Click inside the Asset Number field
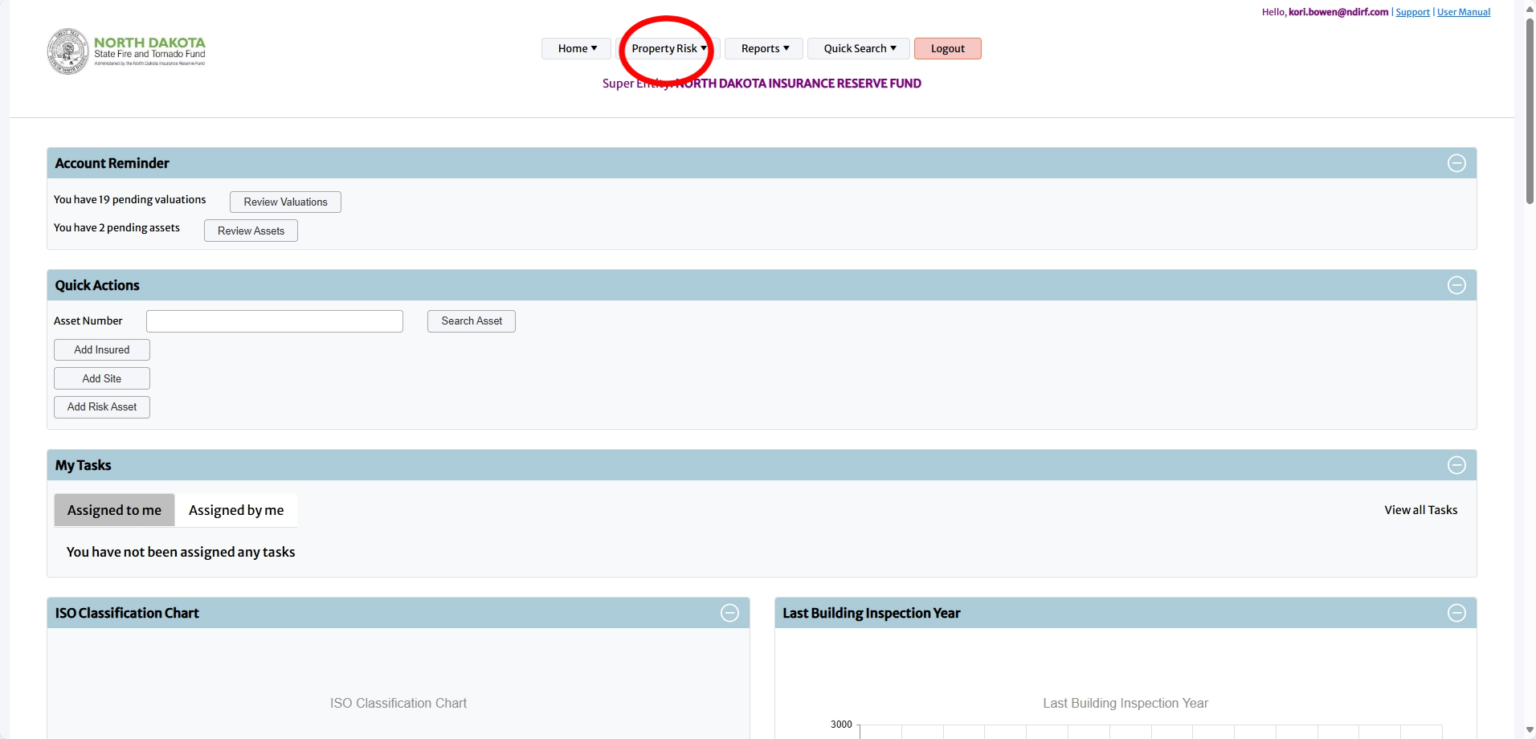 click(x=274, y=320)
